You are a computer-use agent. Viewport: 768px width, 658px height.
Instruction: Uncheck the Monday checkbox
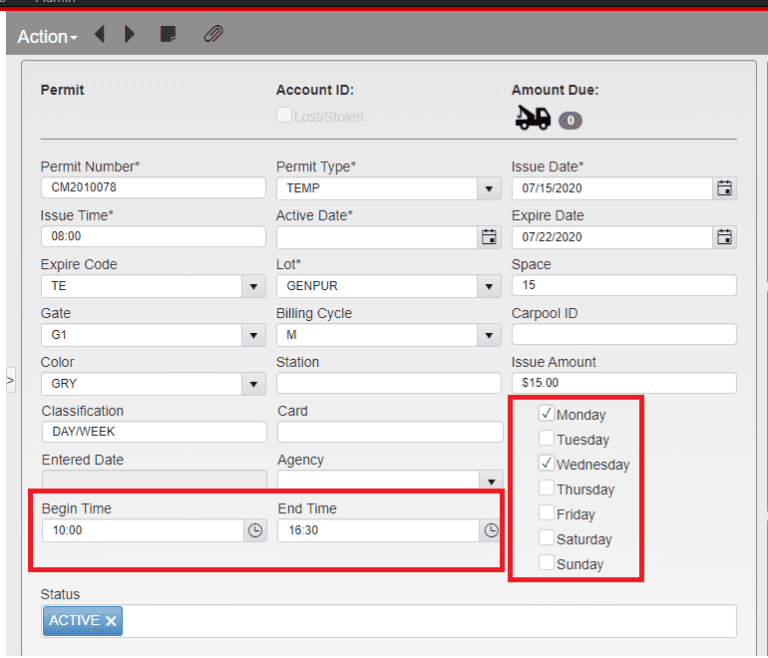[547, 413]
